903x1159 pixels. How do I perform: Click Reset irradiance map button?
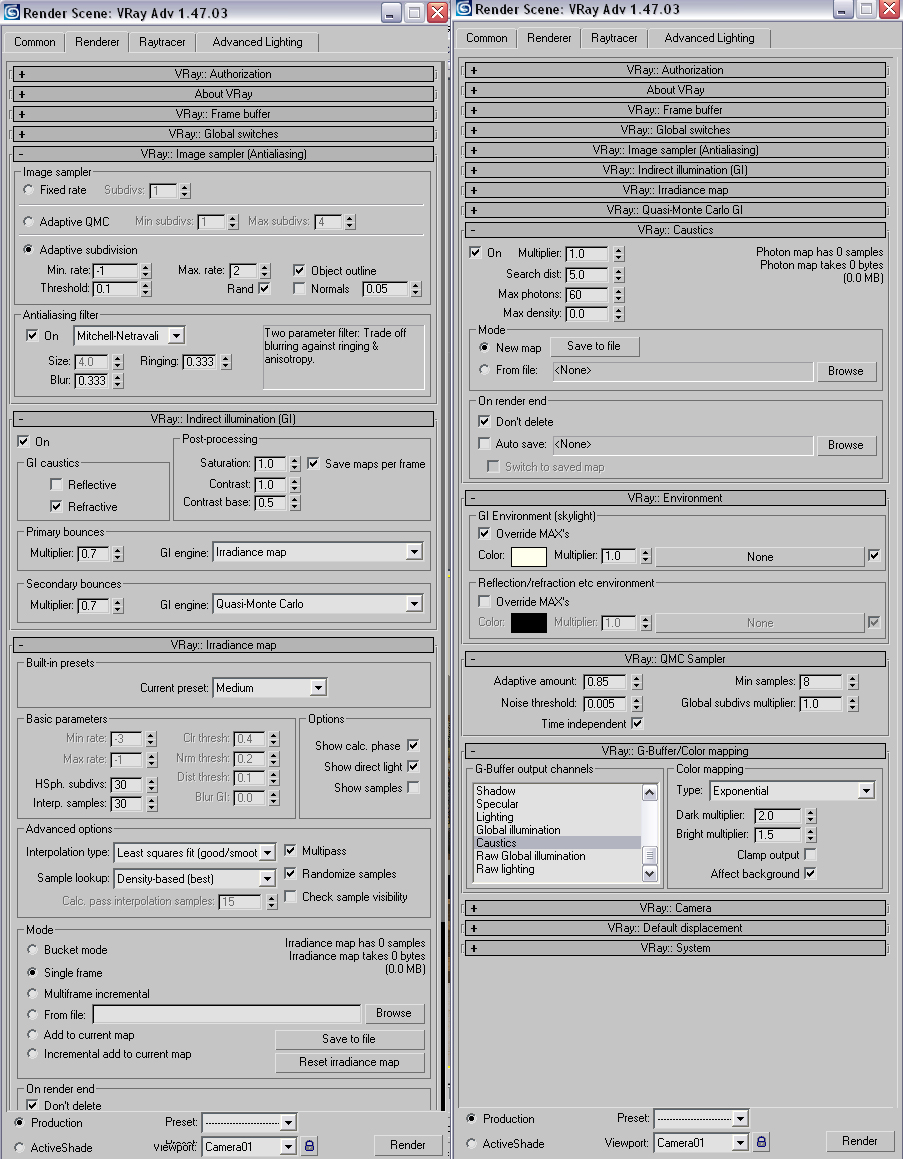point(350,1062)
